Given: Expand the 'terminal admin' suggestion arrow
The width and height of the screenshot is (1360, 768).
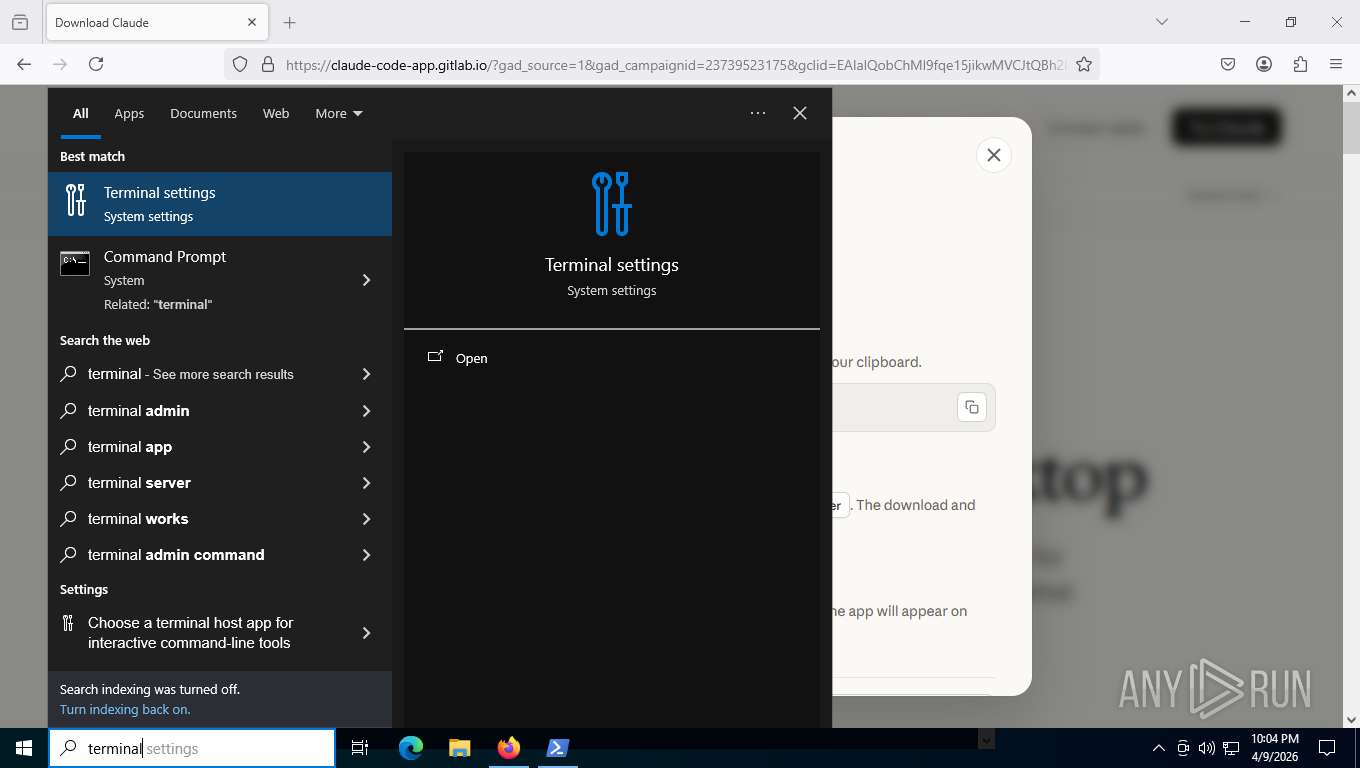Looking at the screenshot, I should click(x=366, y=411).
